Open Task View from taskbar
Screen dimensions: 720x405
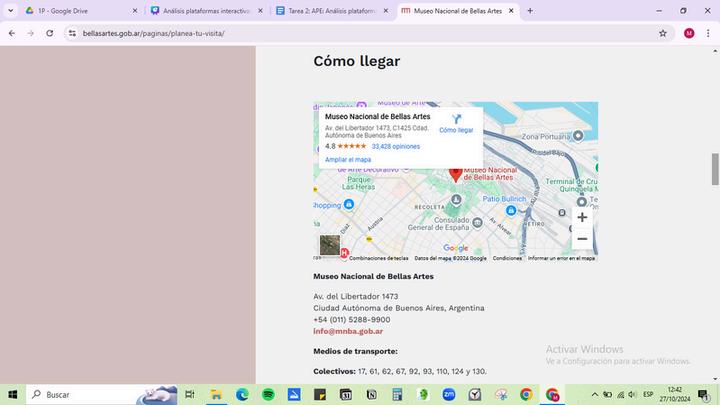190,394
